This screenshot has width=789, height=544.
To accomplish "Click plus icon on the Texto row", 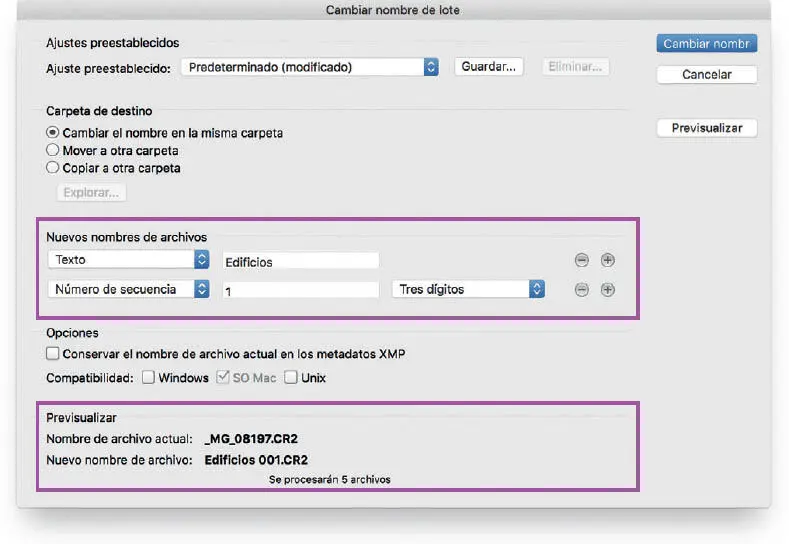I will click(607, 260).
